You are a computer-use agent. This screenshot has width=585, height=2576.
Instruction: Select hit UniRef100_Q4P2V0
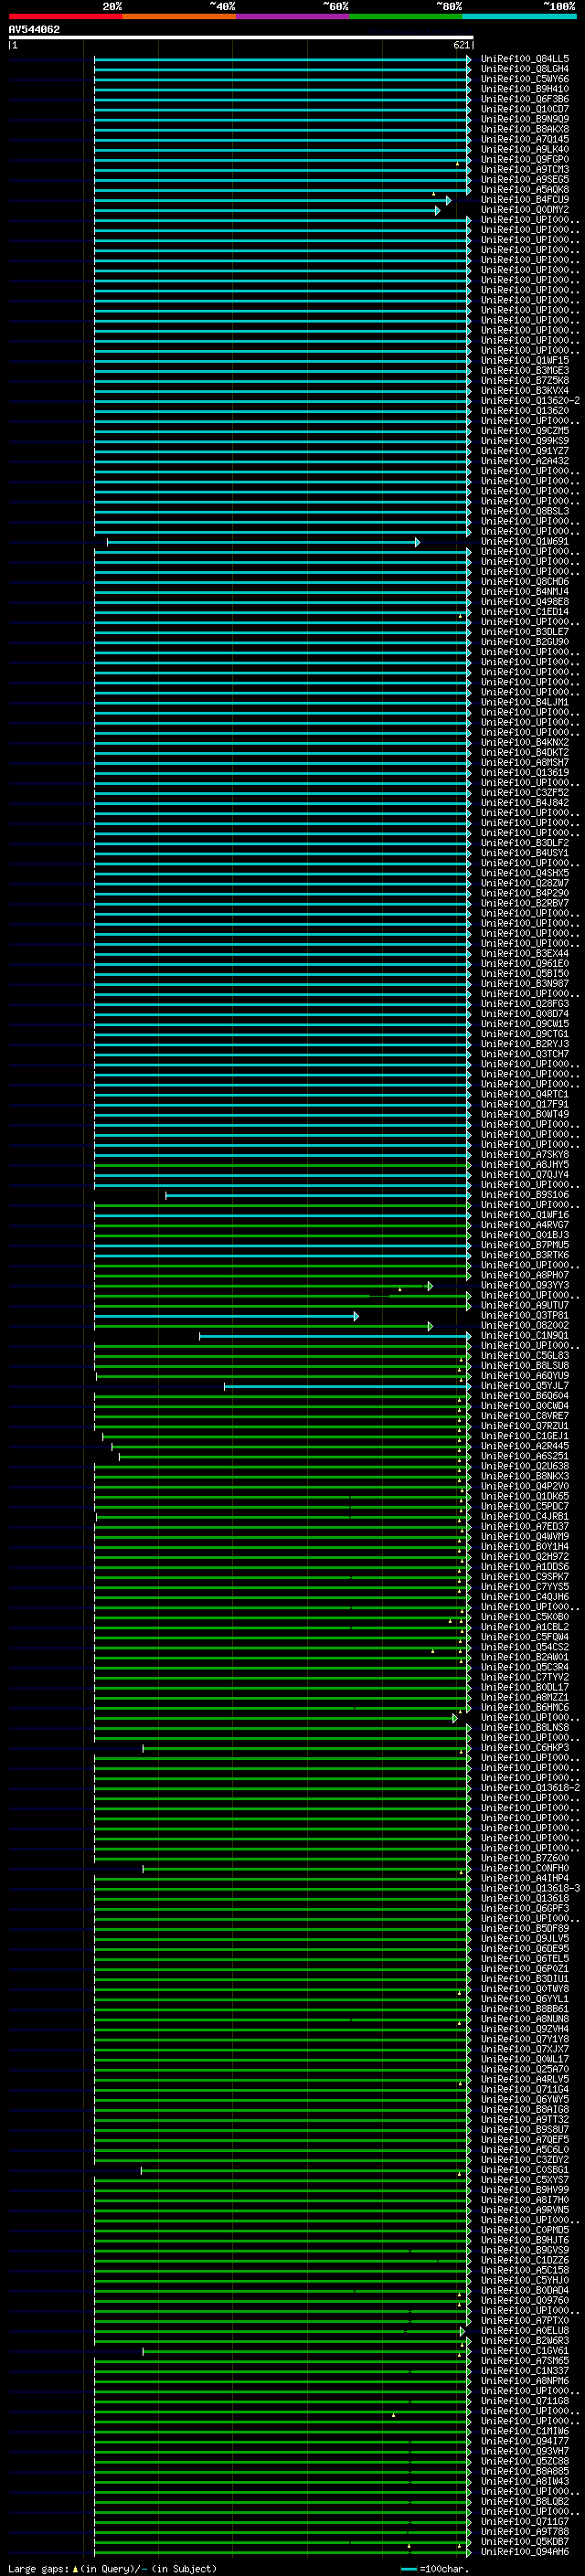525,1486
